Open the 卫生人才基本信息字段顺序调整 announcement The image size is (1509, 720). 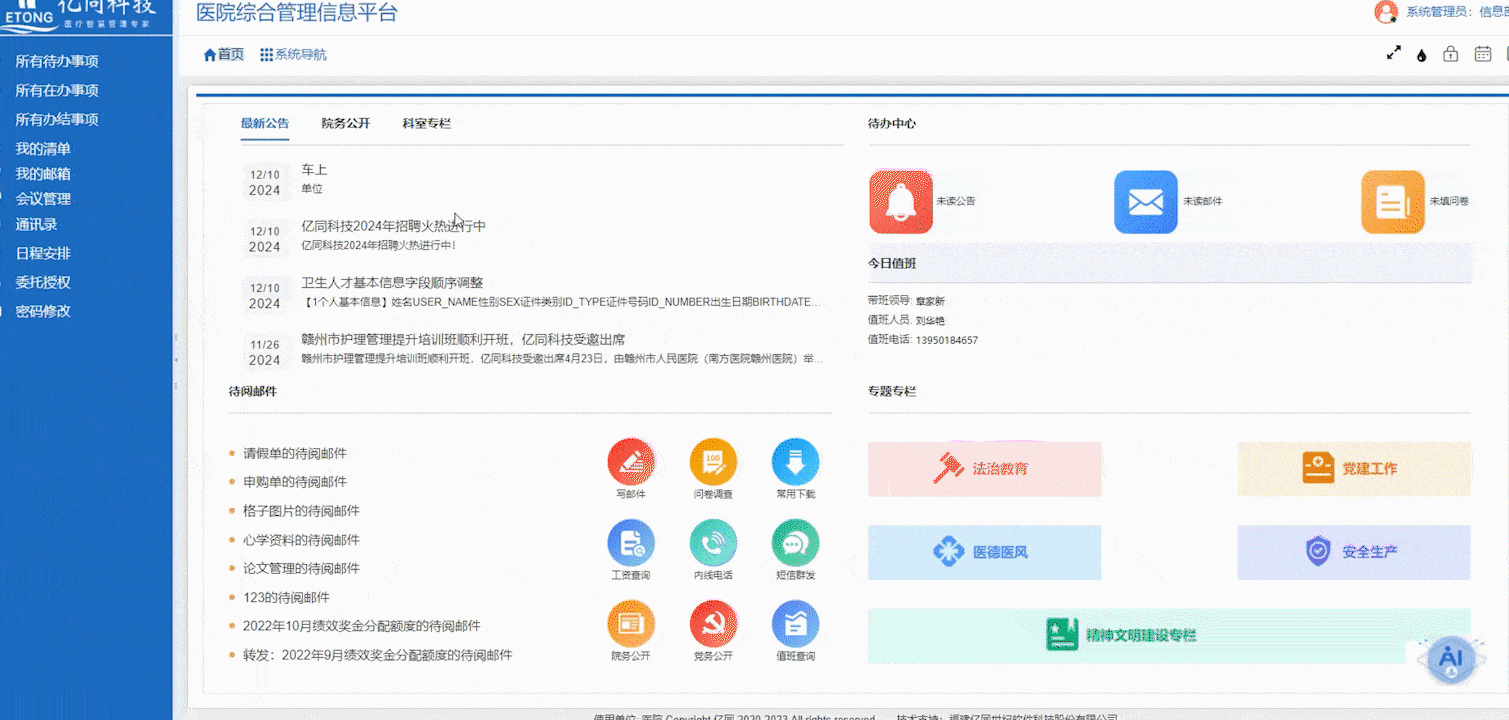392,283
